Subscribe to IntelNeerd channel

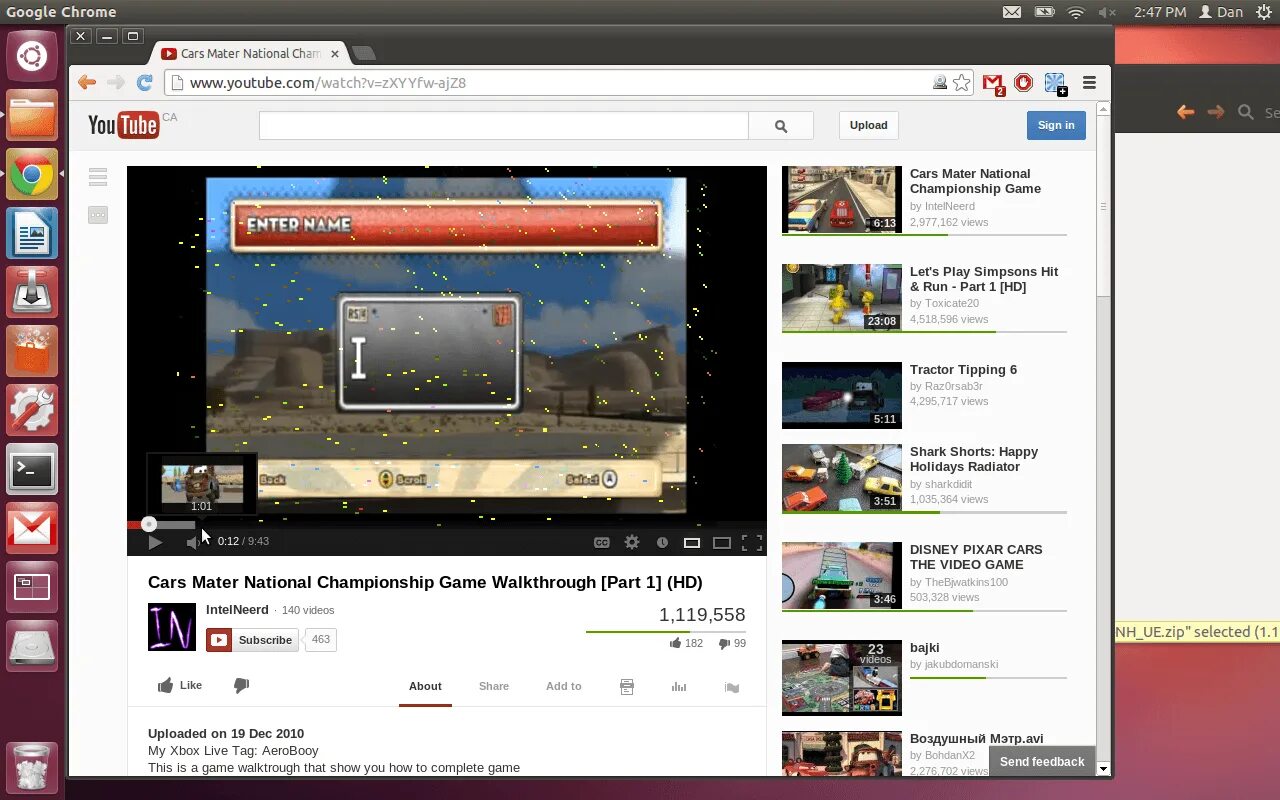tap(253, 640)
